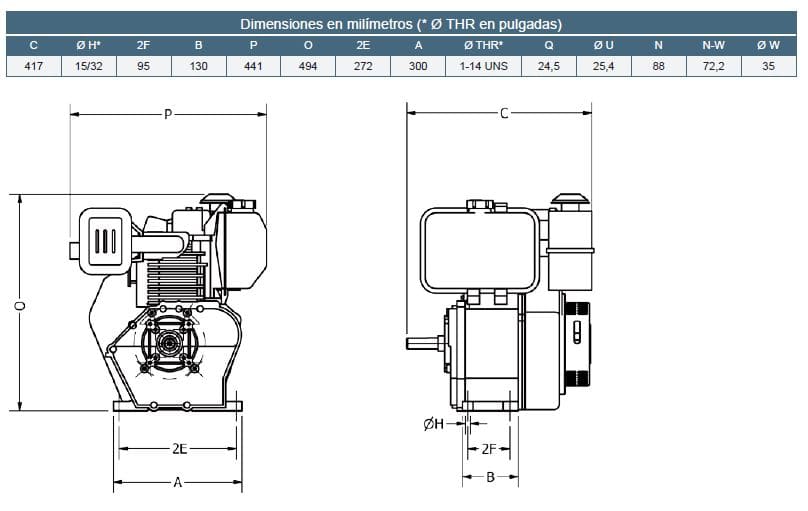
Task: Select the '2F' dimension label on side view
Action: pos(489,449)
